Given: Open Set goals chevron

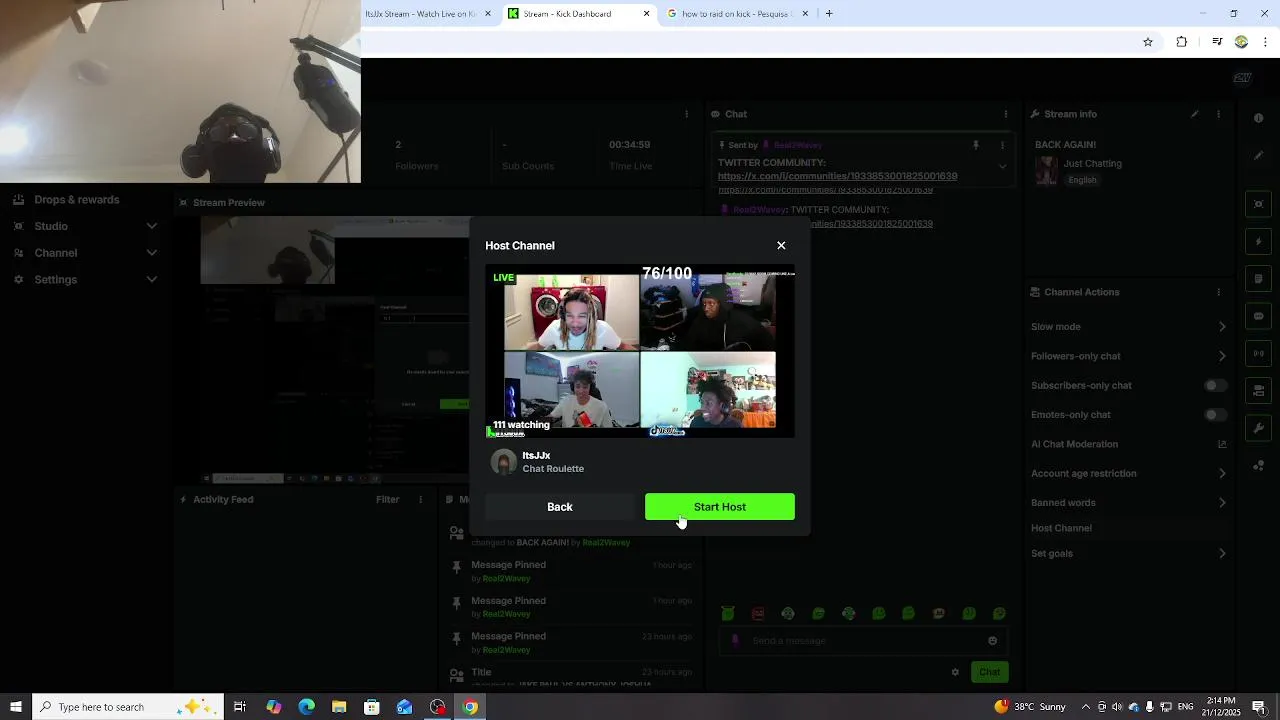Looking at the screenshot, I should coord(1222,553).
